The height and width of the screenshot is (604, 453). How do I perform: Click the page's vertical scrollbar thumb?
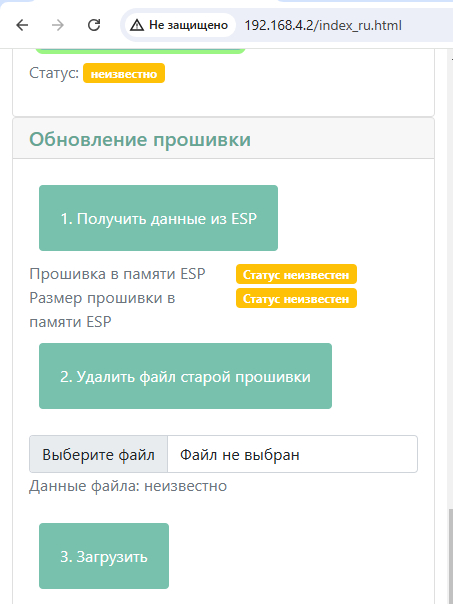[450, 557]
